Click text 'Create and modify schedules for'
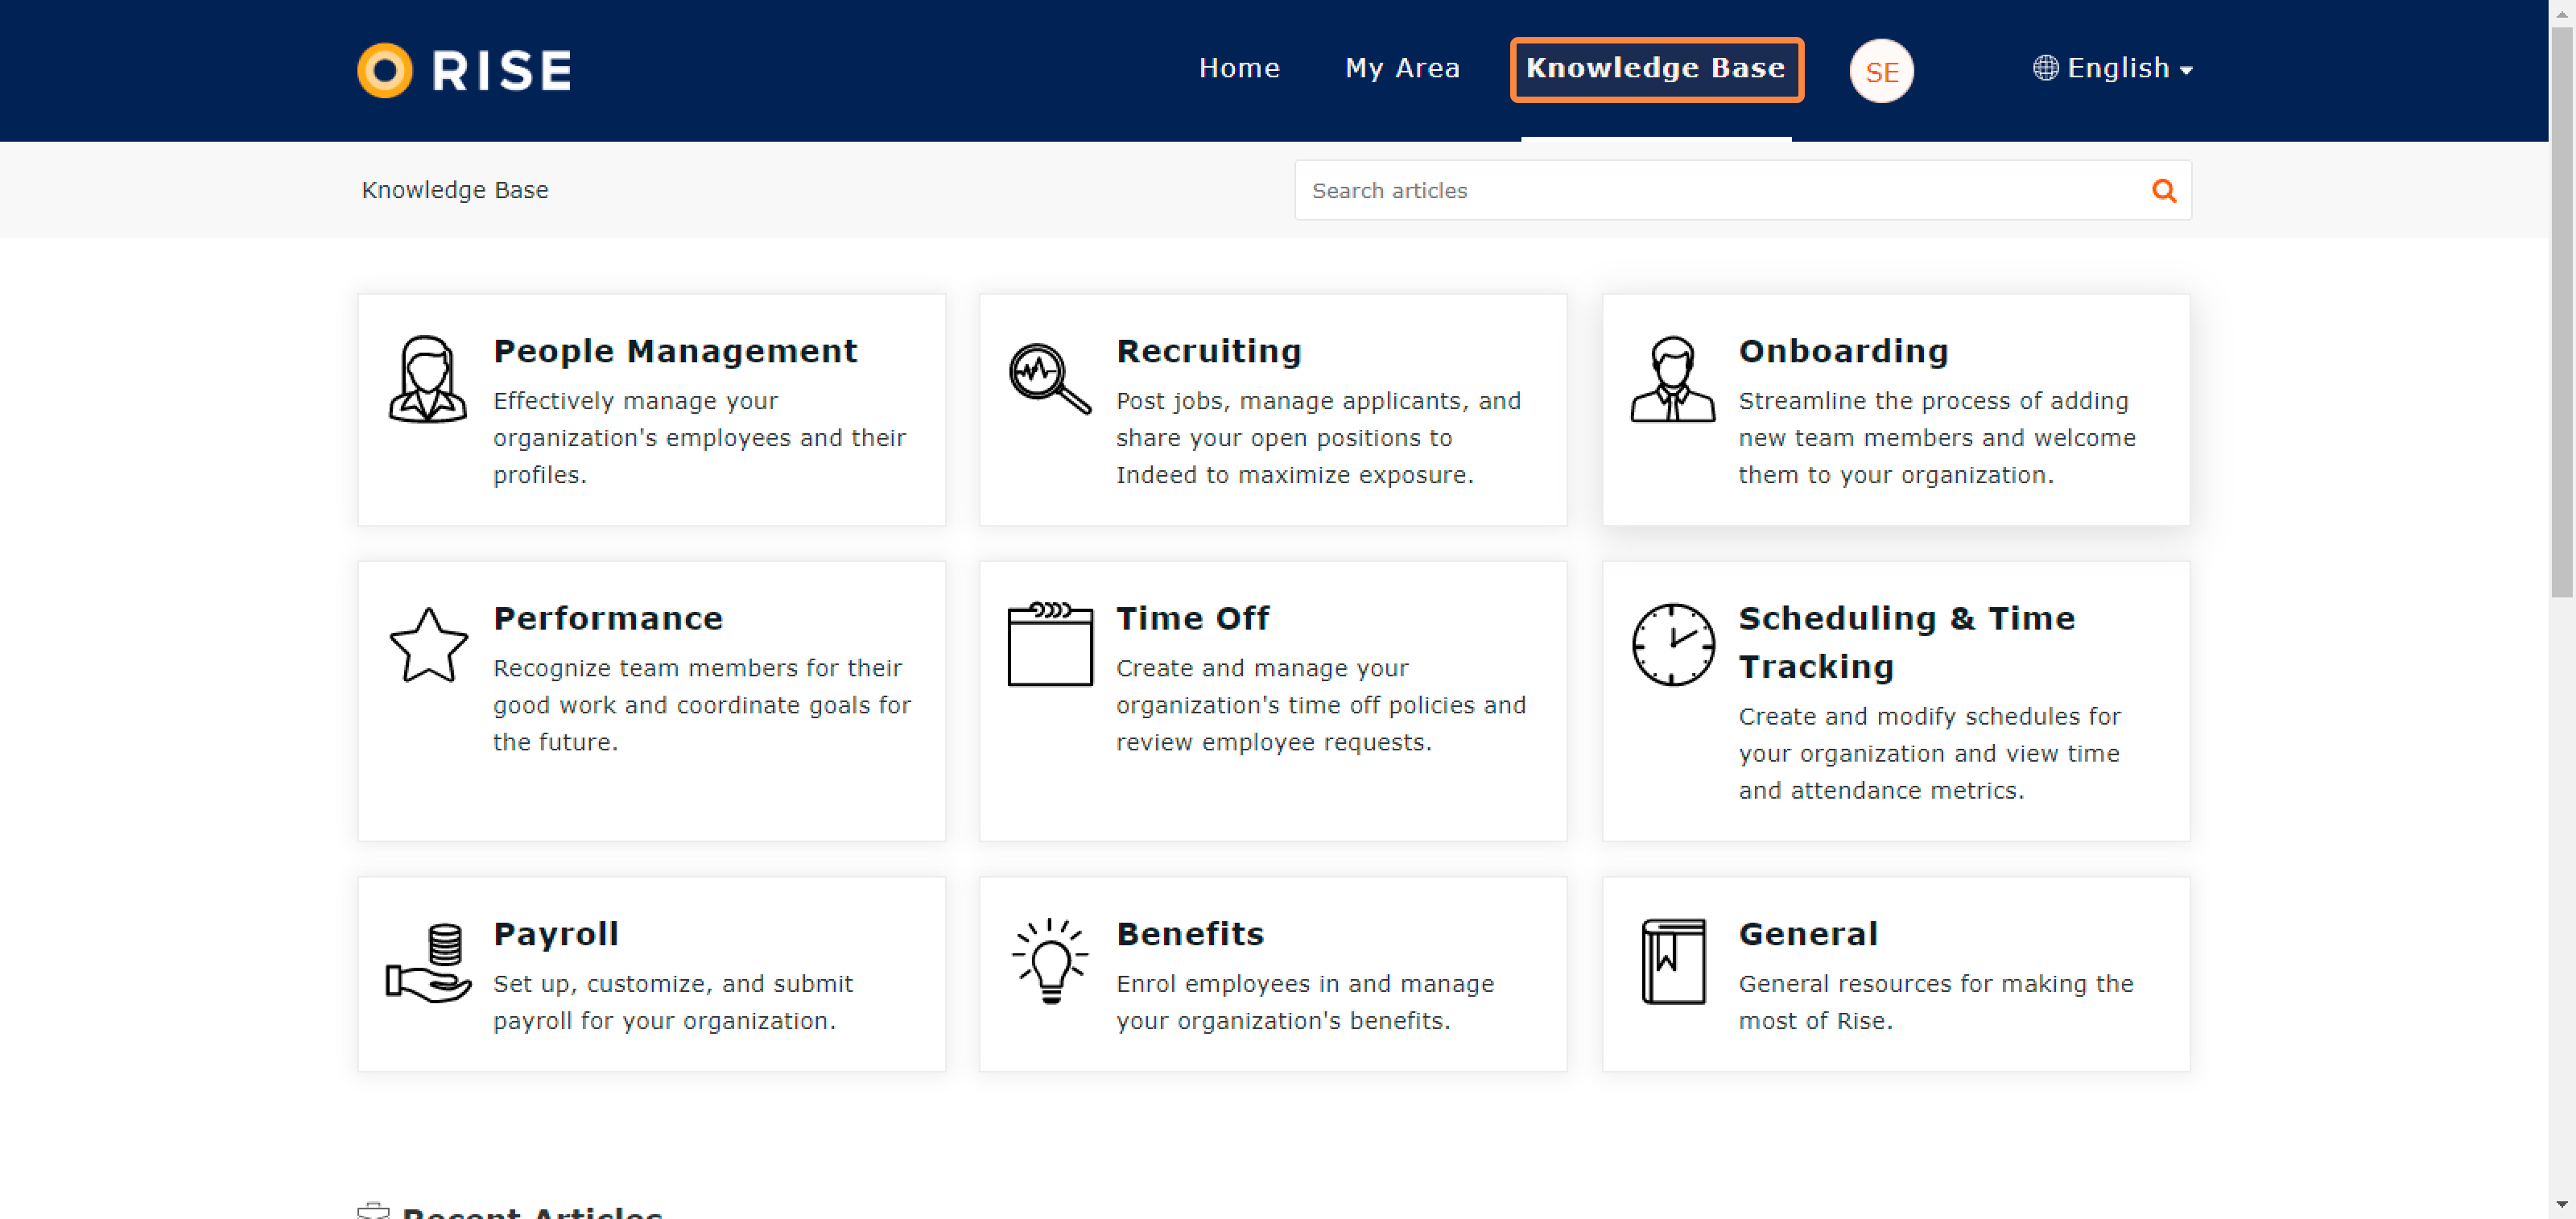The image size is (2576, 1219). click(1929, 716)
